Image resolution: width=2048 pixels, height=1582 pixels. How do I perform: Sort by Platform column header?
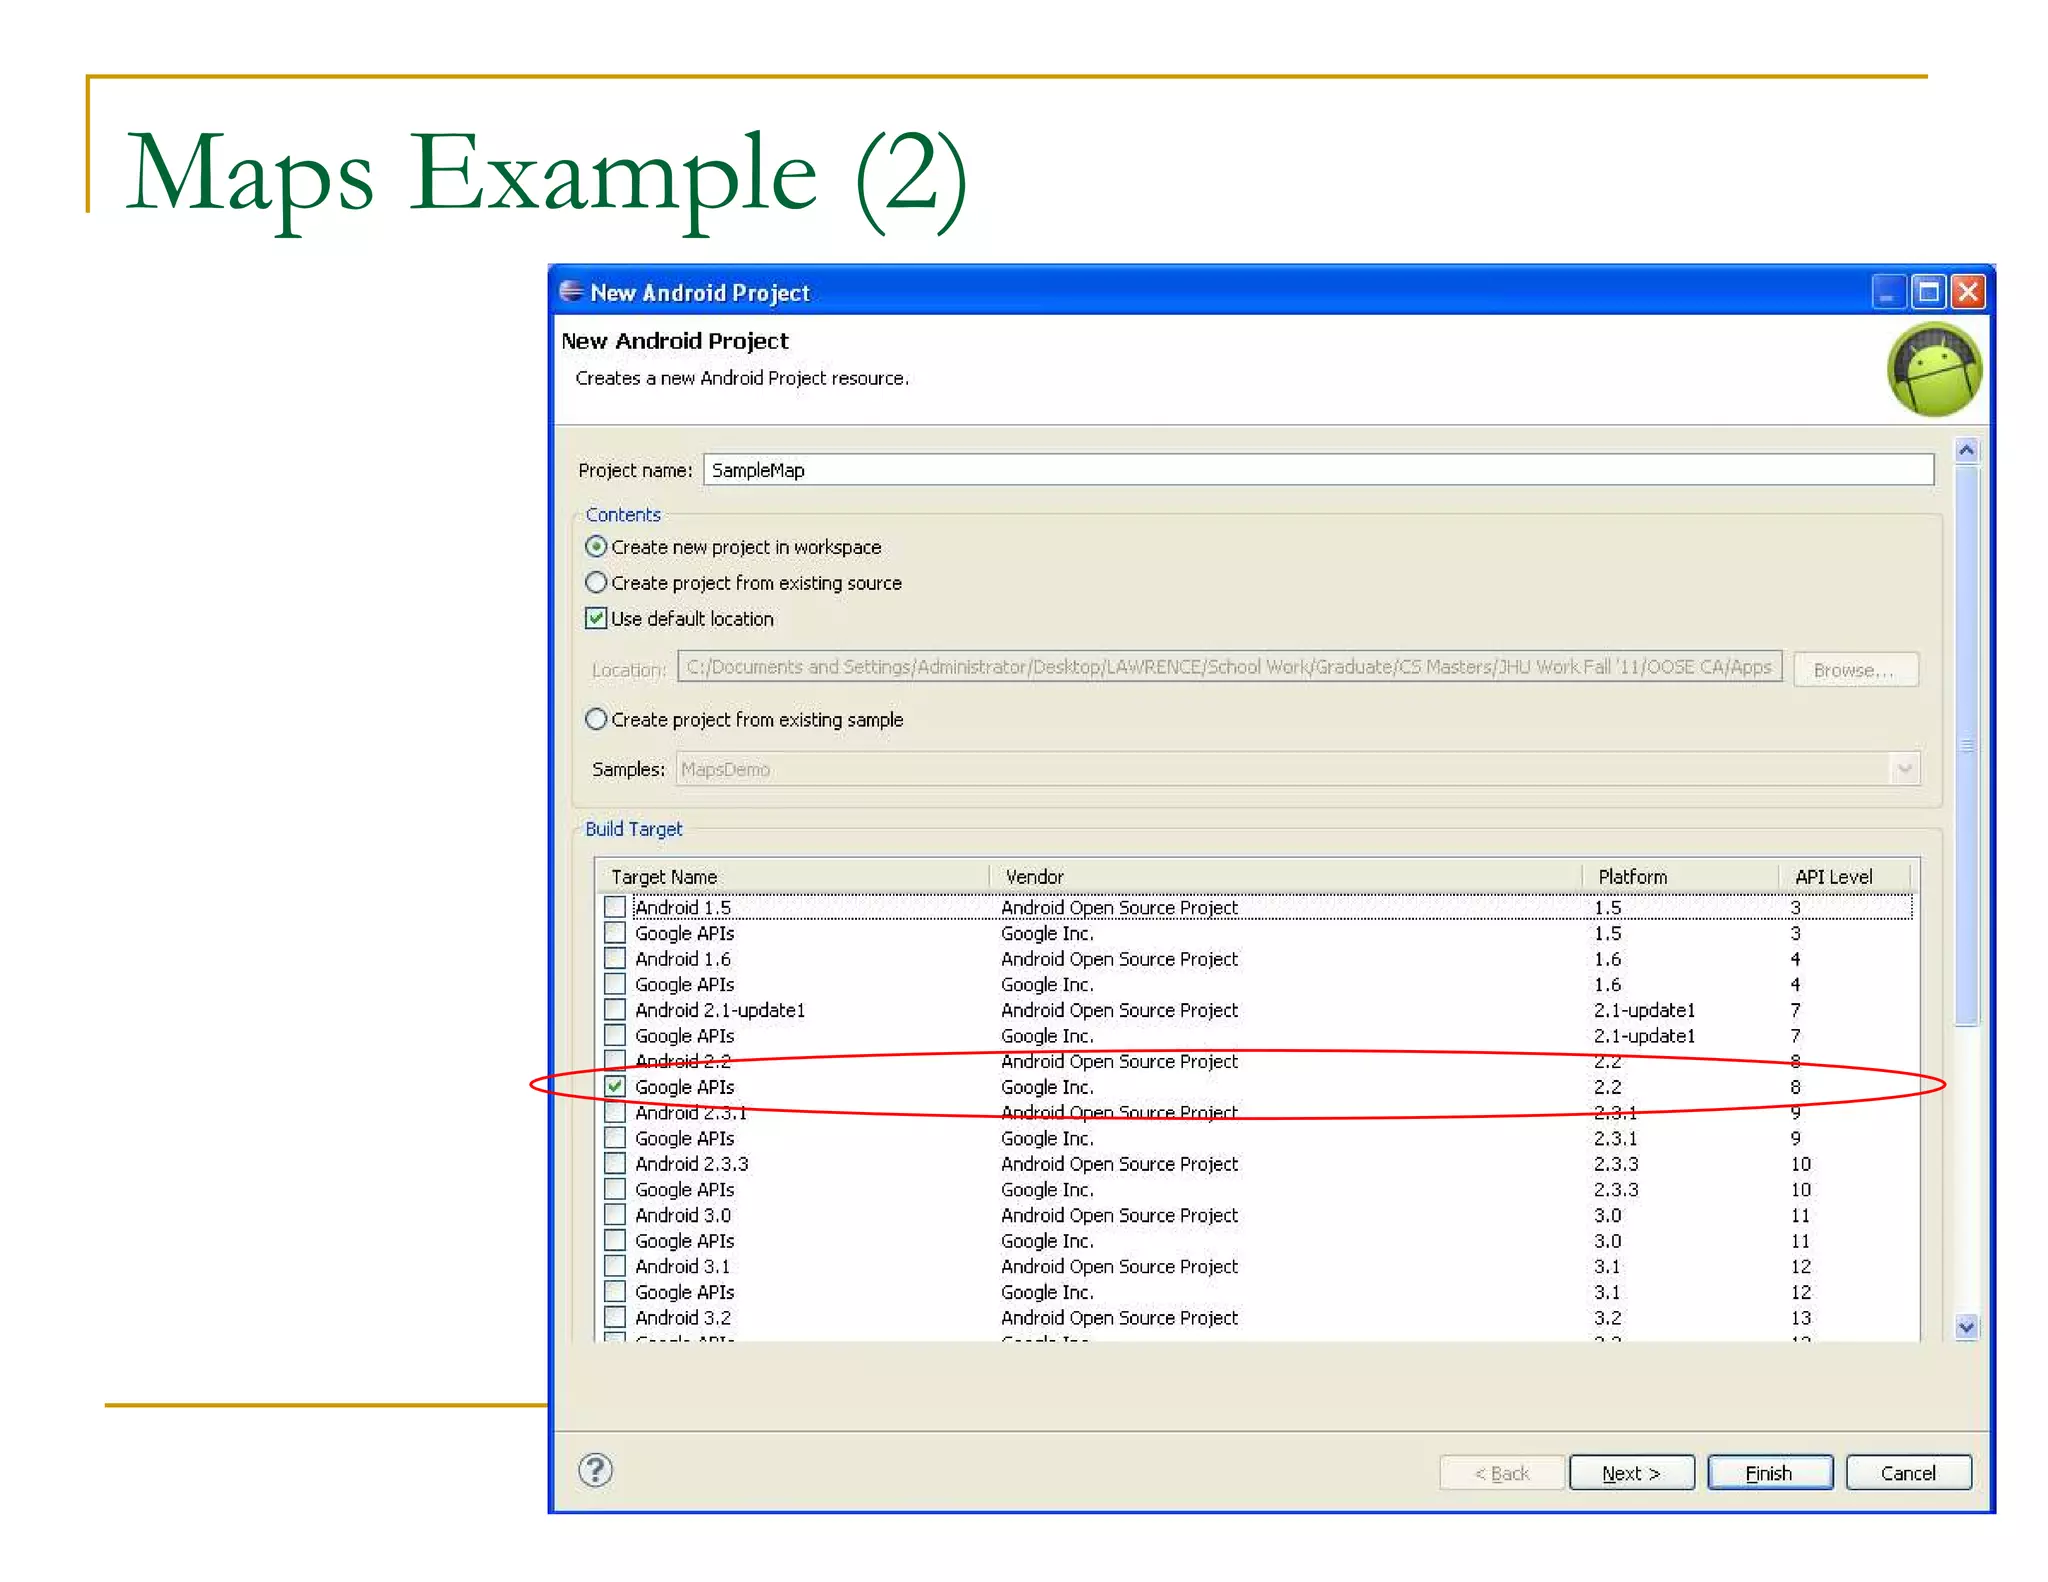point(1681,876)
